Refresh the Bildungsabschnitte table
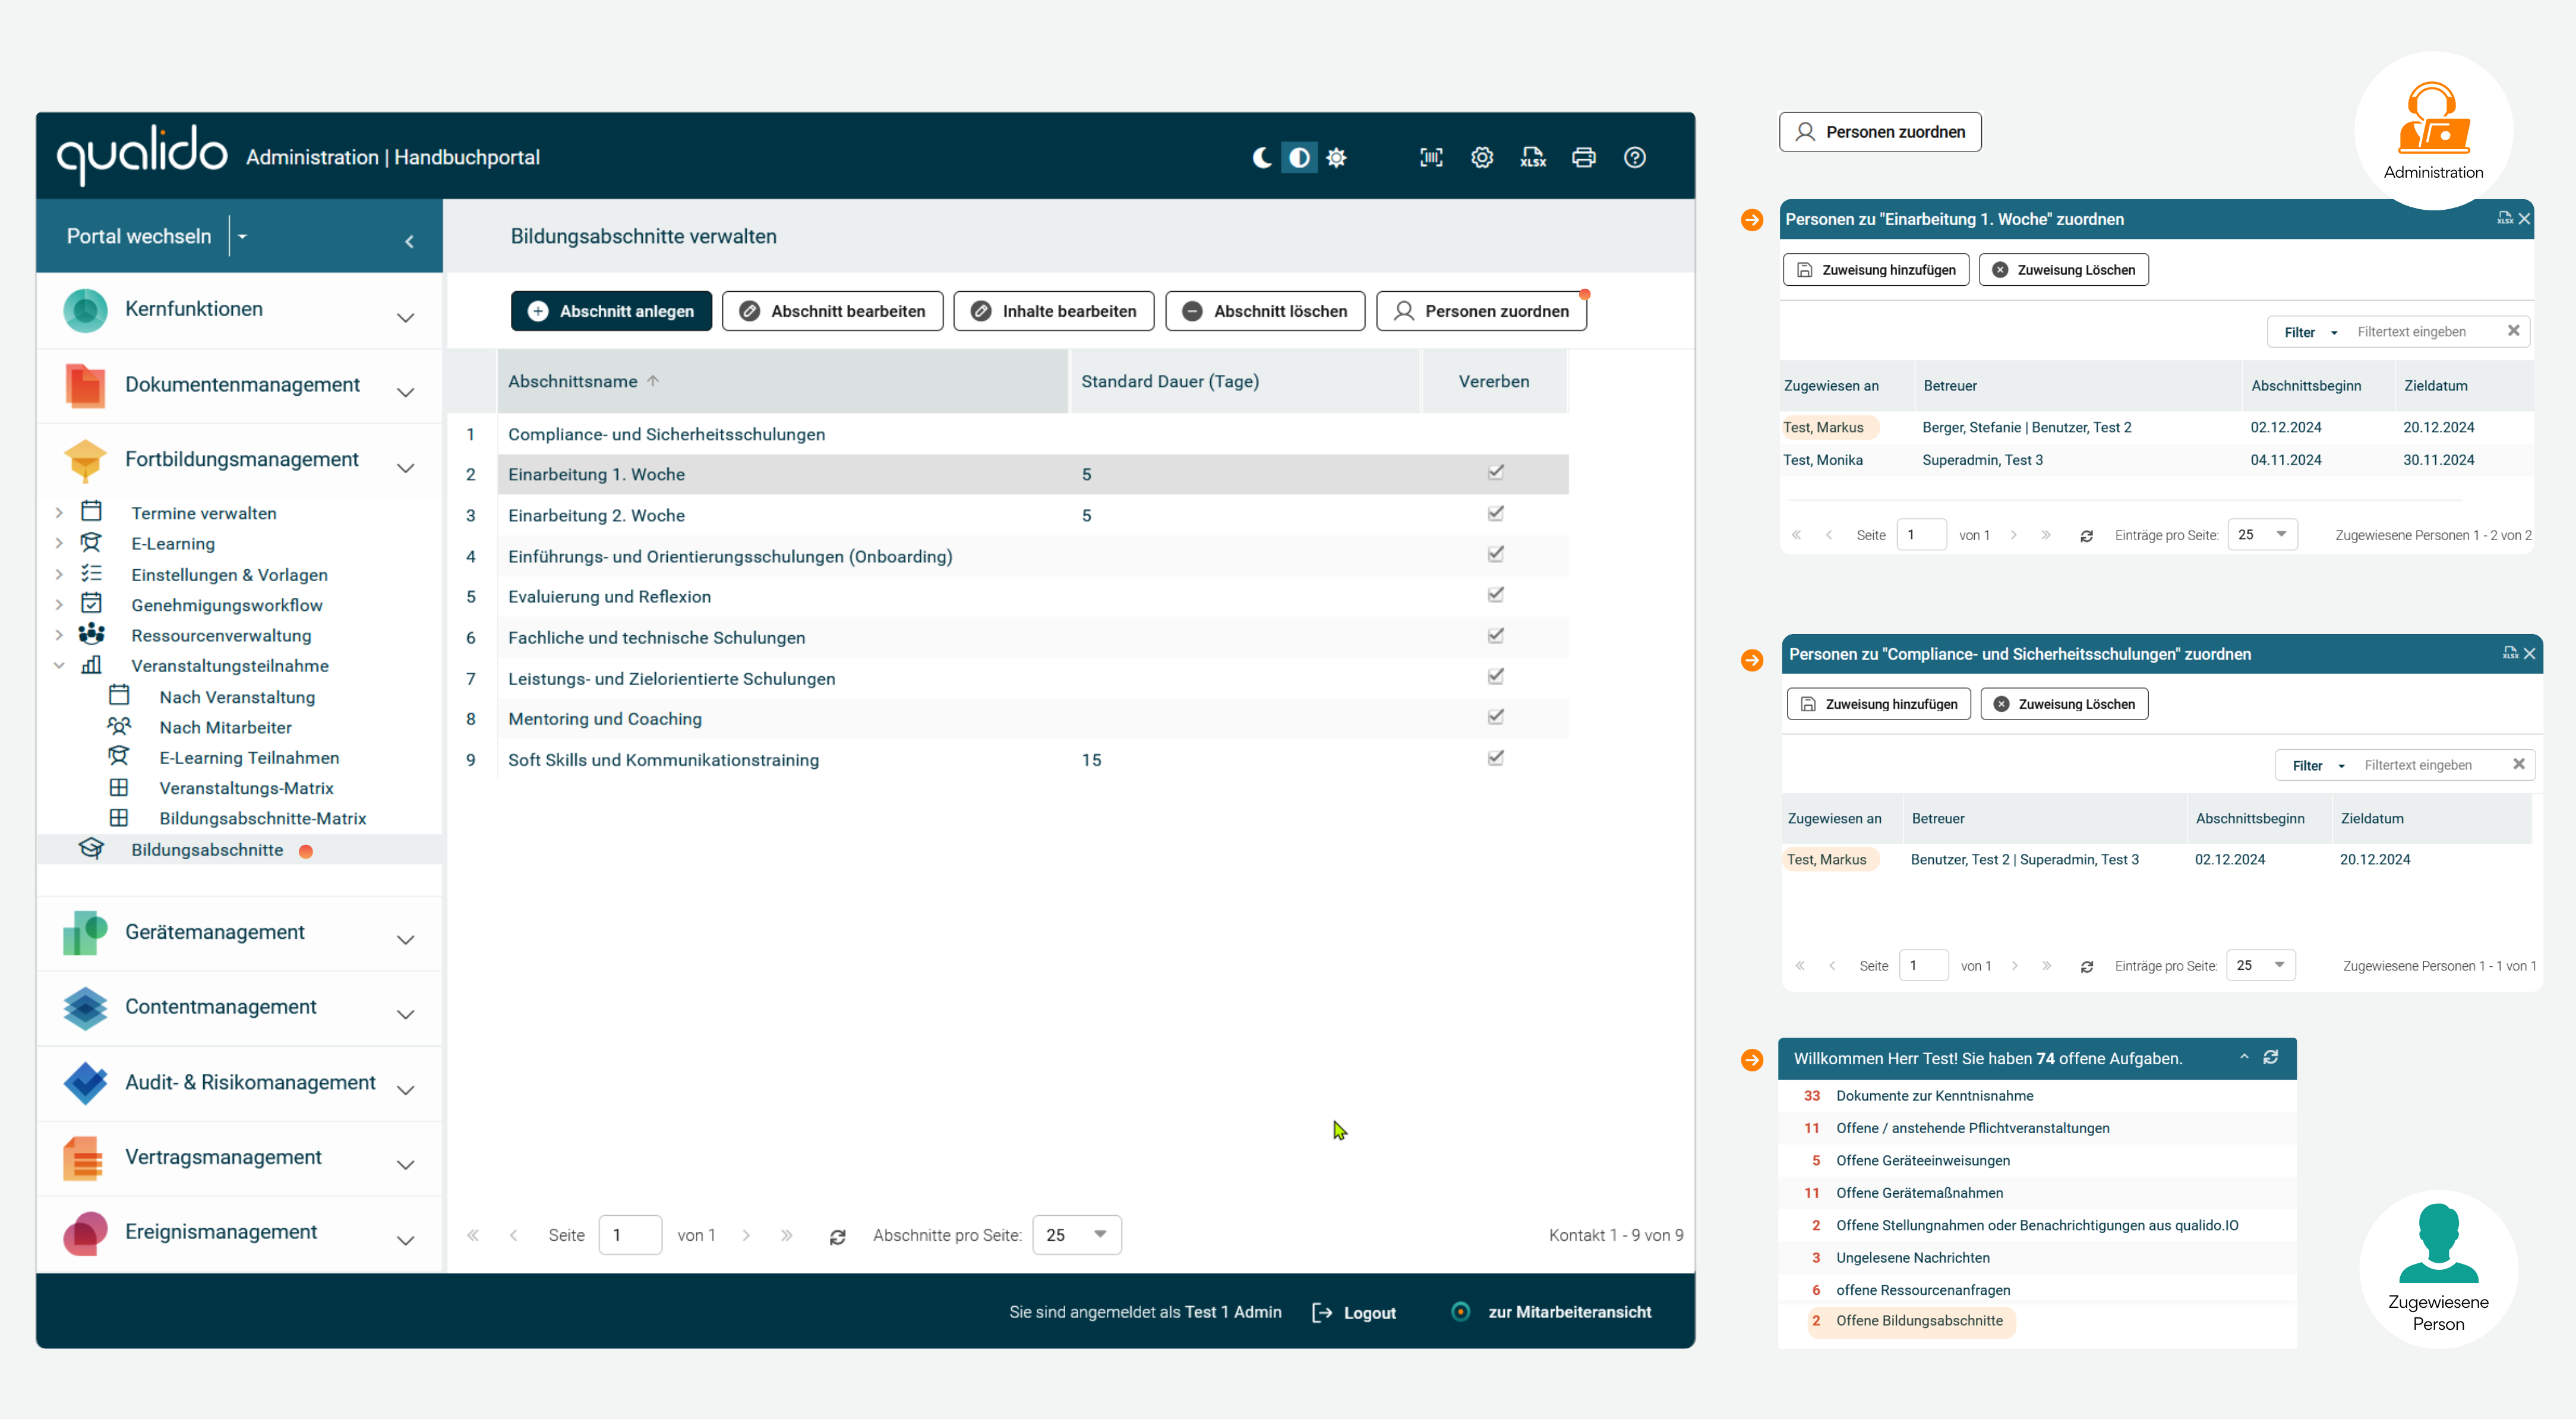Viewport: 2576px width, 1419px height. [838, 1235]
